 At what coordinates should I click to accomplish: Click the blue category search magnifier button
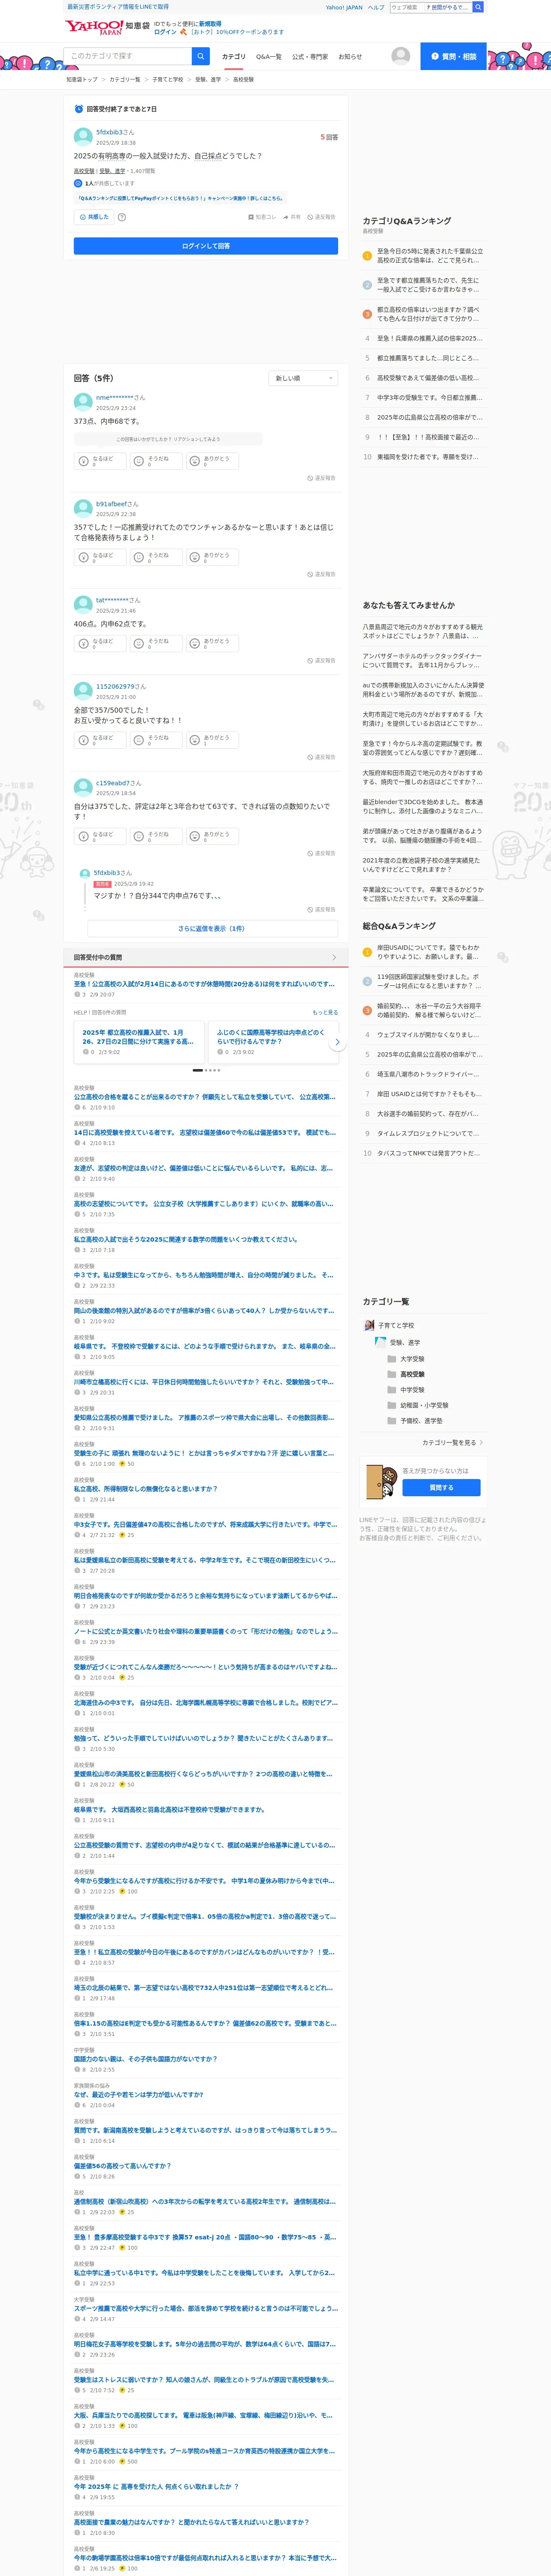pyautogui.click(x=201, y=56)
